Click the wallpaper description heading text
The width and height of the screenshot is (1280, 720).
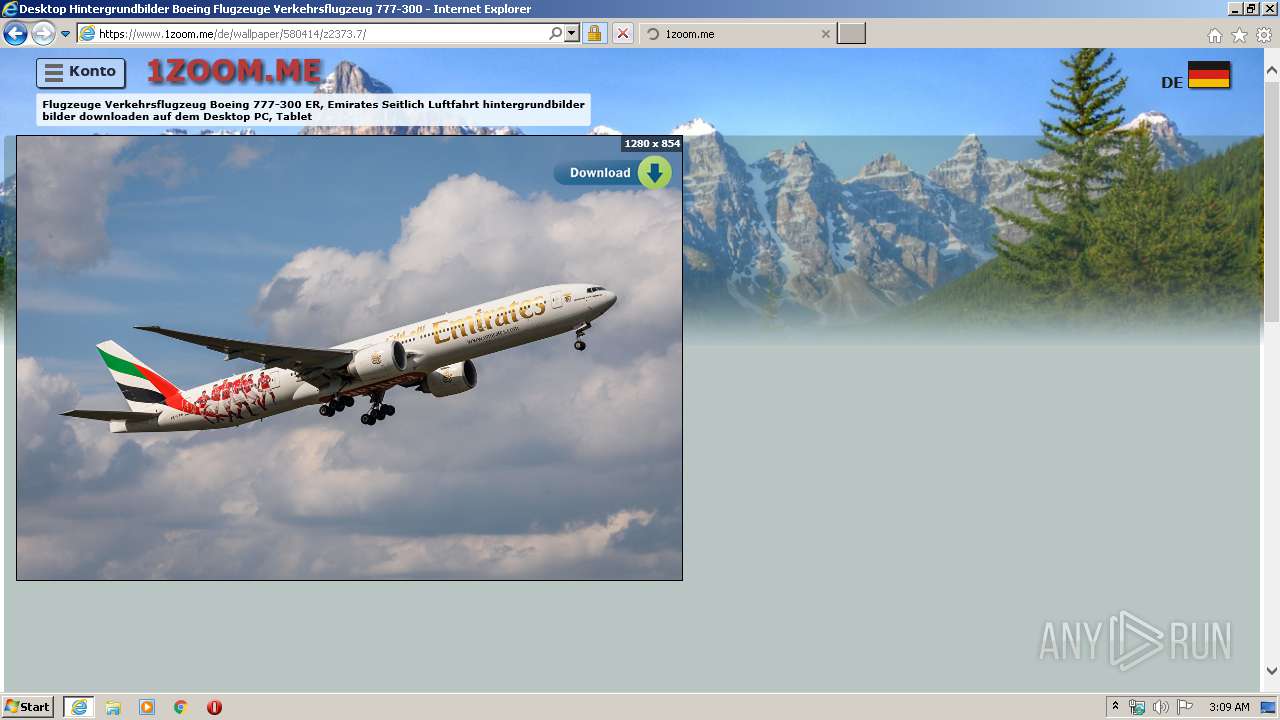tap(313, 110)
